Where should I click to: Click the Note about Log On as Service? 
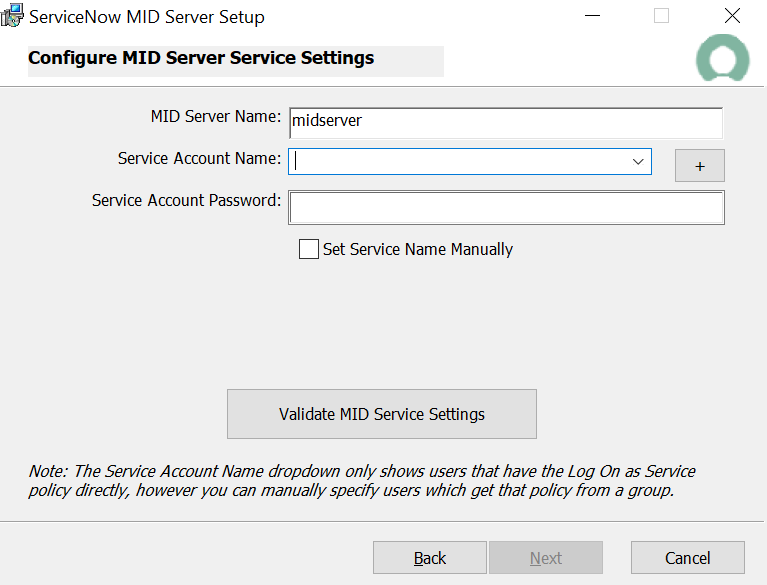[x=362, y=480]
